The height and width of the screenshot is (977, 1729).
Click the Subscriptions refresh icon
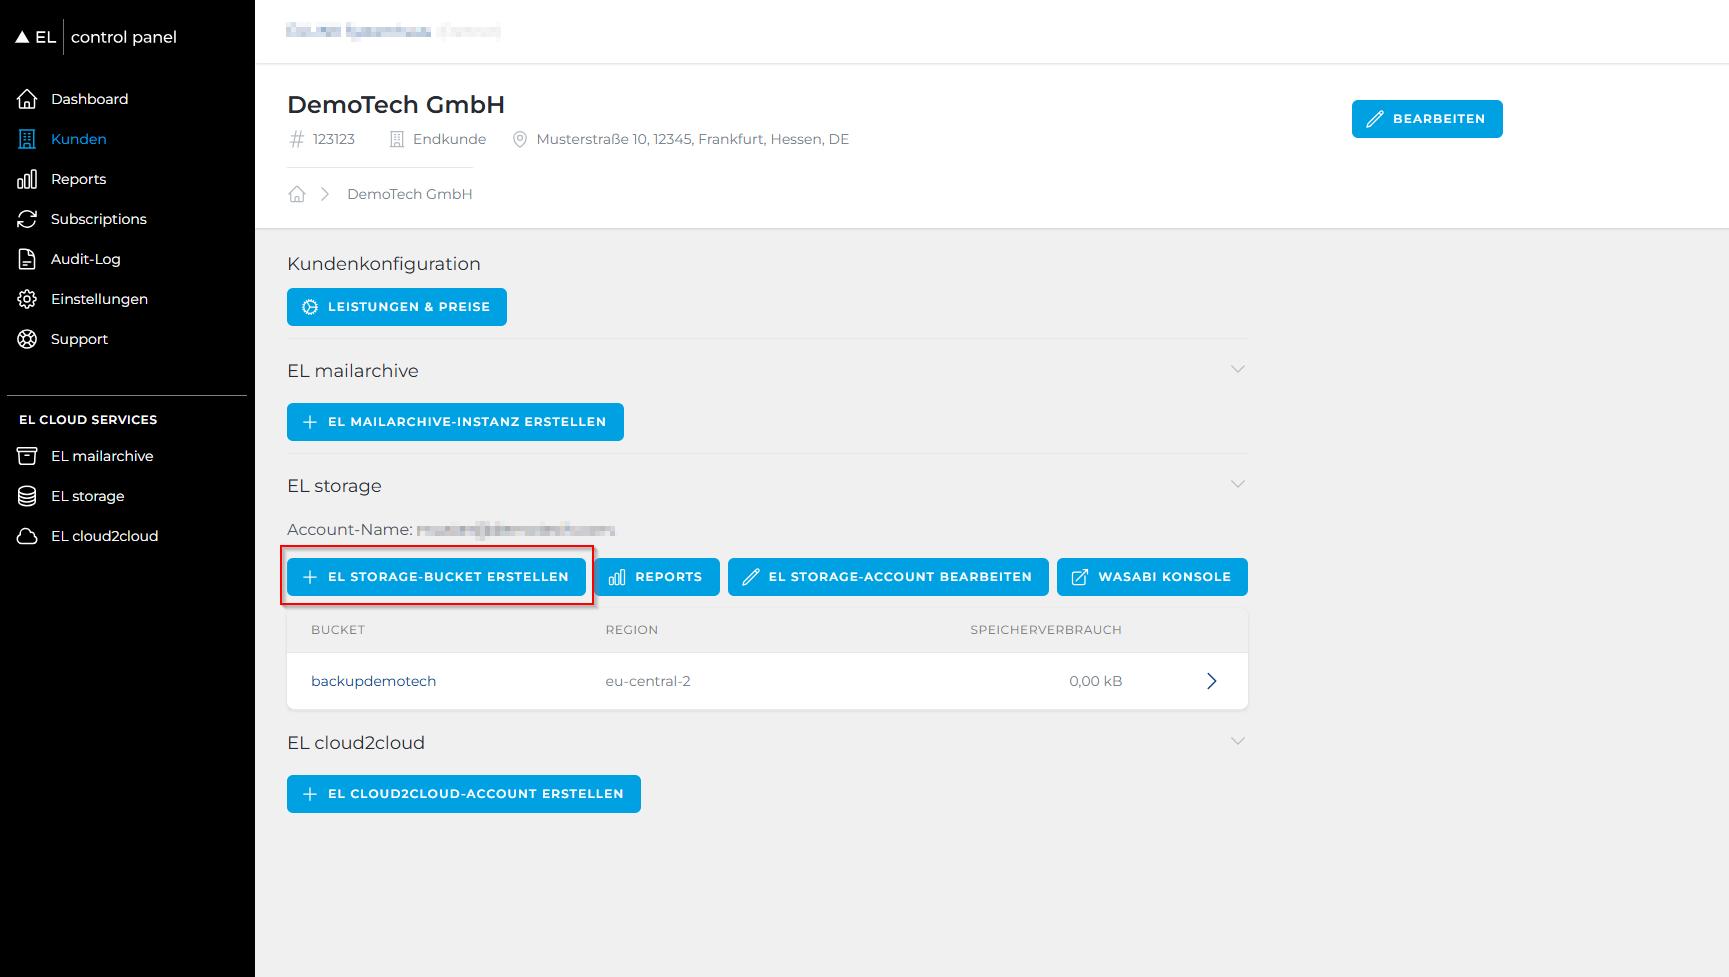click(x=27, y=219)
